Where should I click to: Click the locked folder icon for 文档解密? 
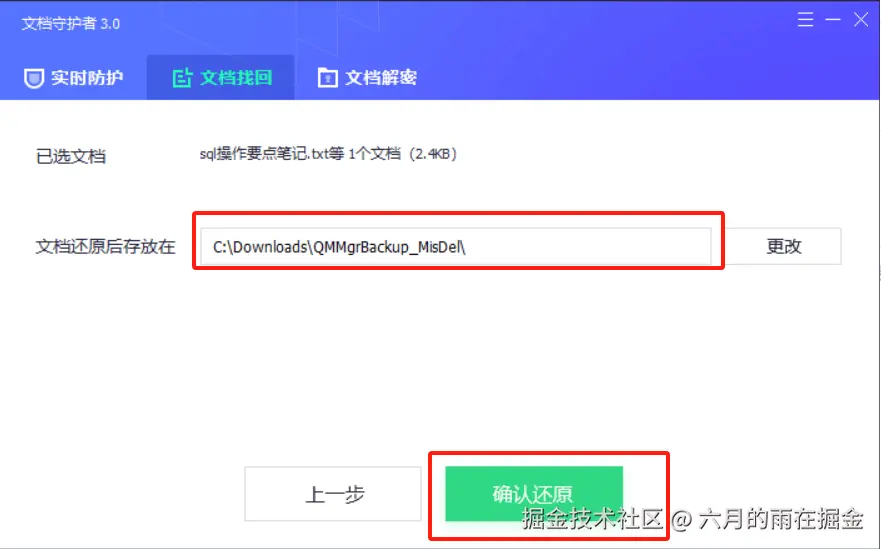(x=327, y=78)
